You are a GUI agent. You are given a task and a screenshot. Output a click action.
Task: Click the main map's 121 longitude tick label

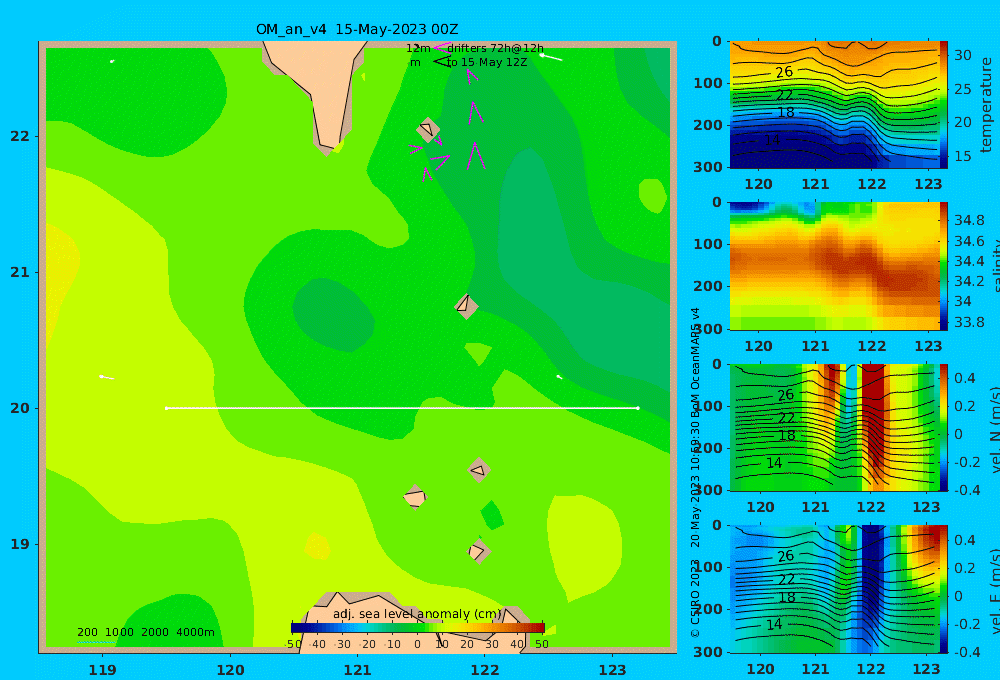(x=357, y=670)
